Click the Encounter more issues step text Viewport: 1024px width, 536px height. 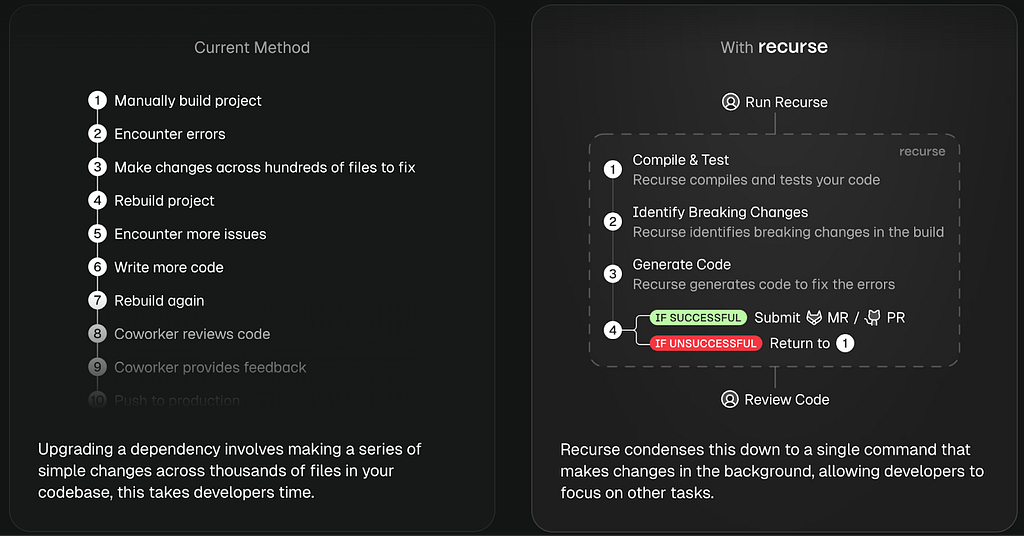tap(190, 234)
